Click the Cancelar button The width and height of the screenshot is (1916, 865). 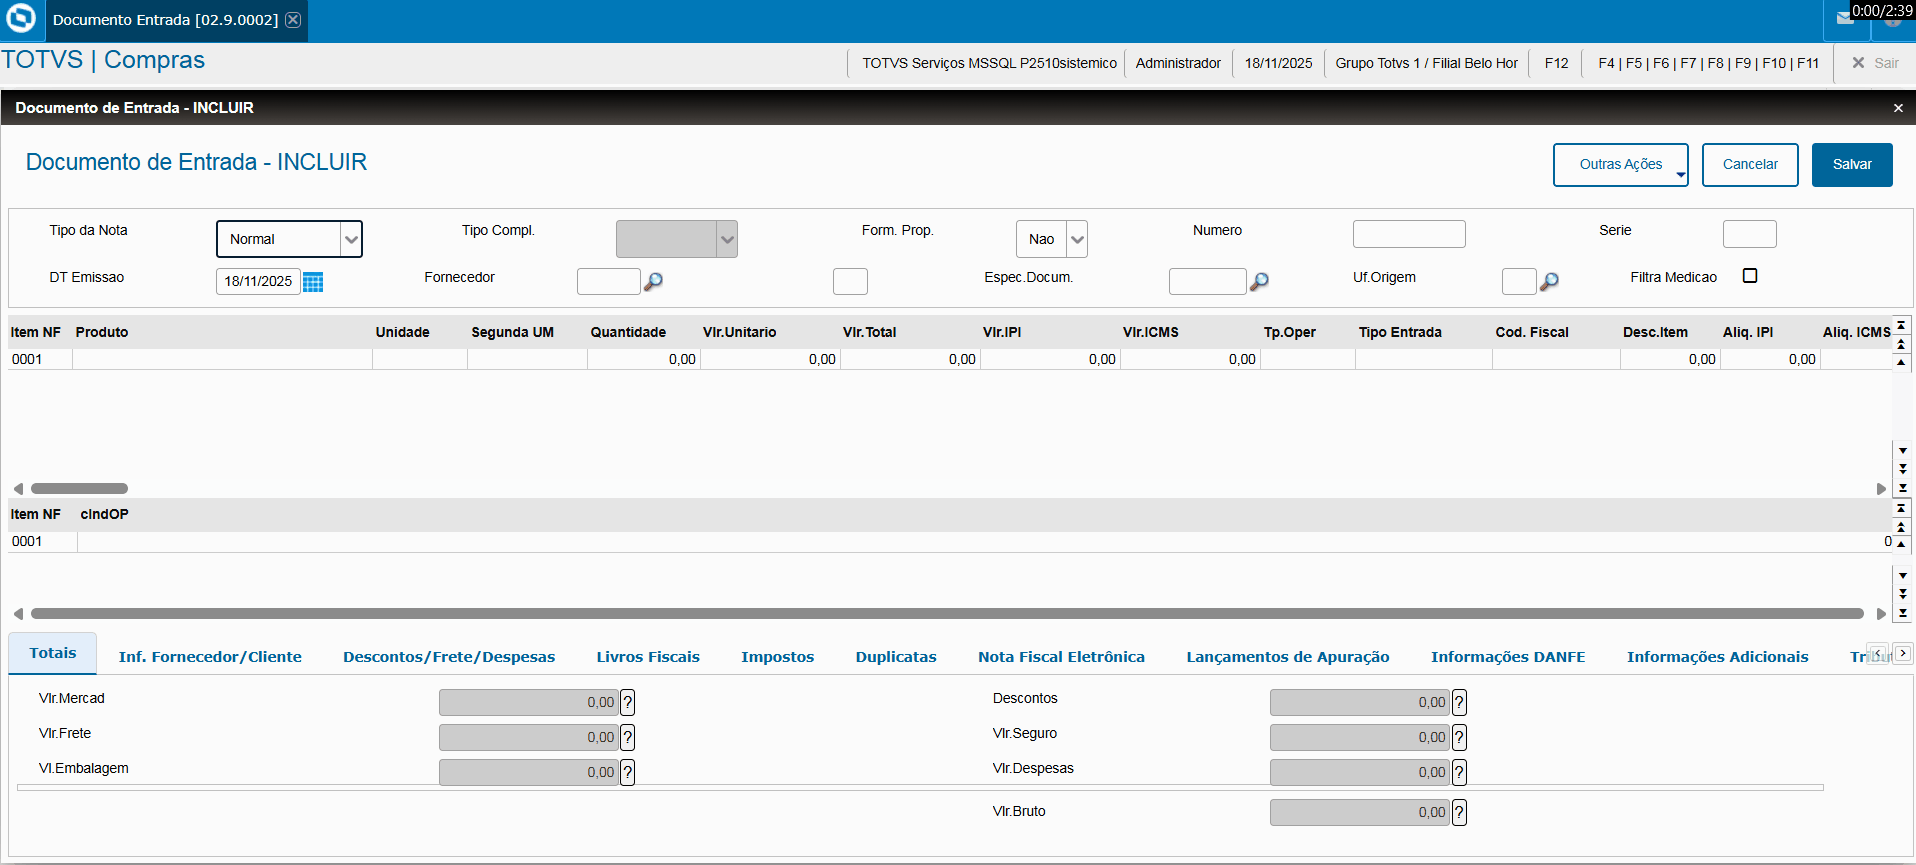pos(1750,165)
